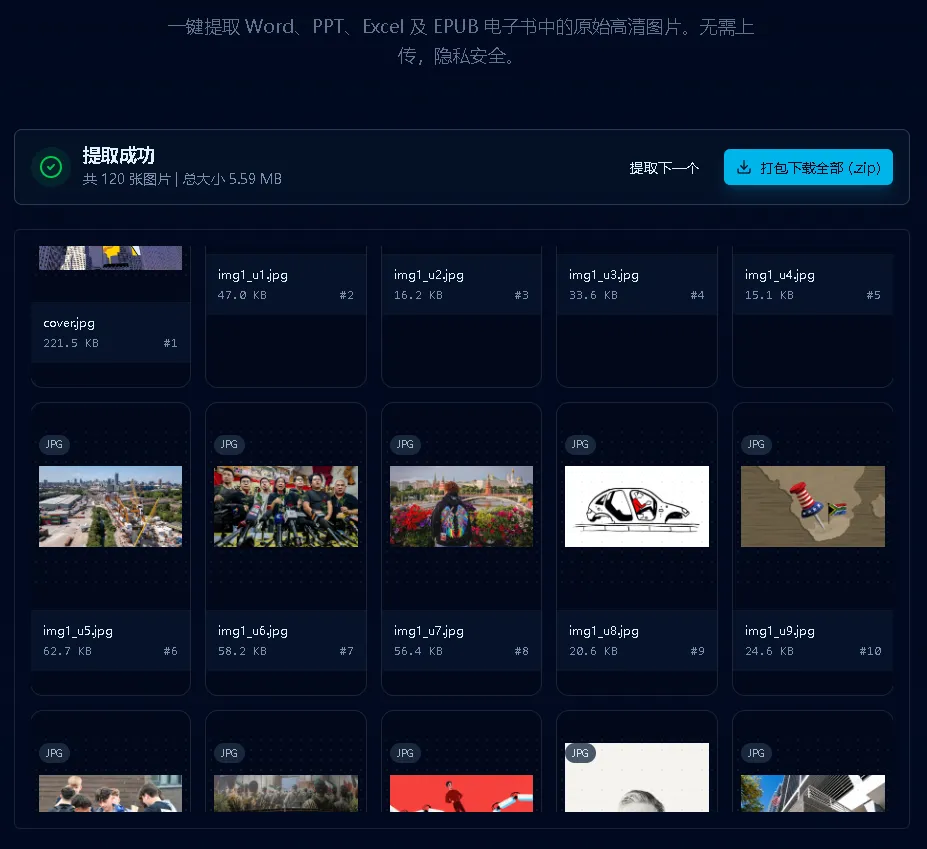Click the 20.6 KB size label
The image size is (927, 849).
pyautogui.click(x=593, y=651)
